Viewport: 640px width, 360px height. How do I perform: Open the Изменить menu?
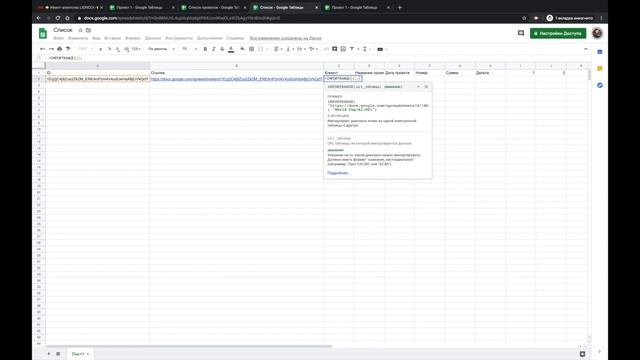pyautogui.click(x=78, y=38)
